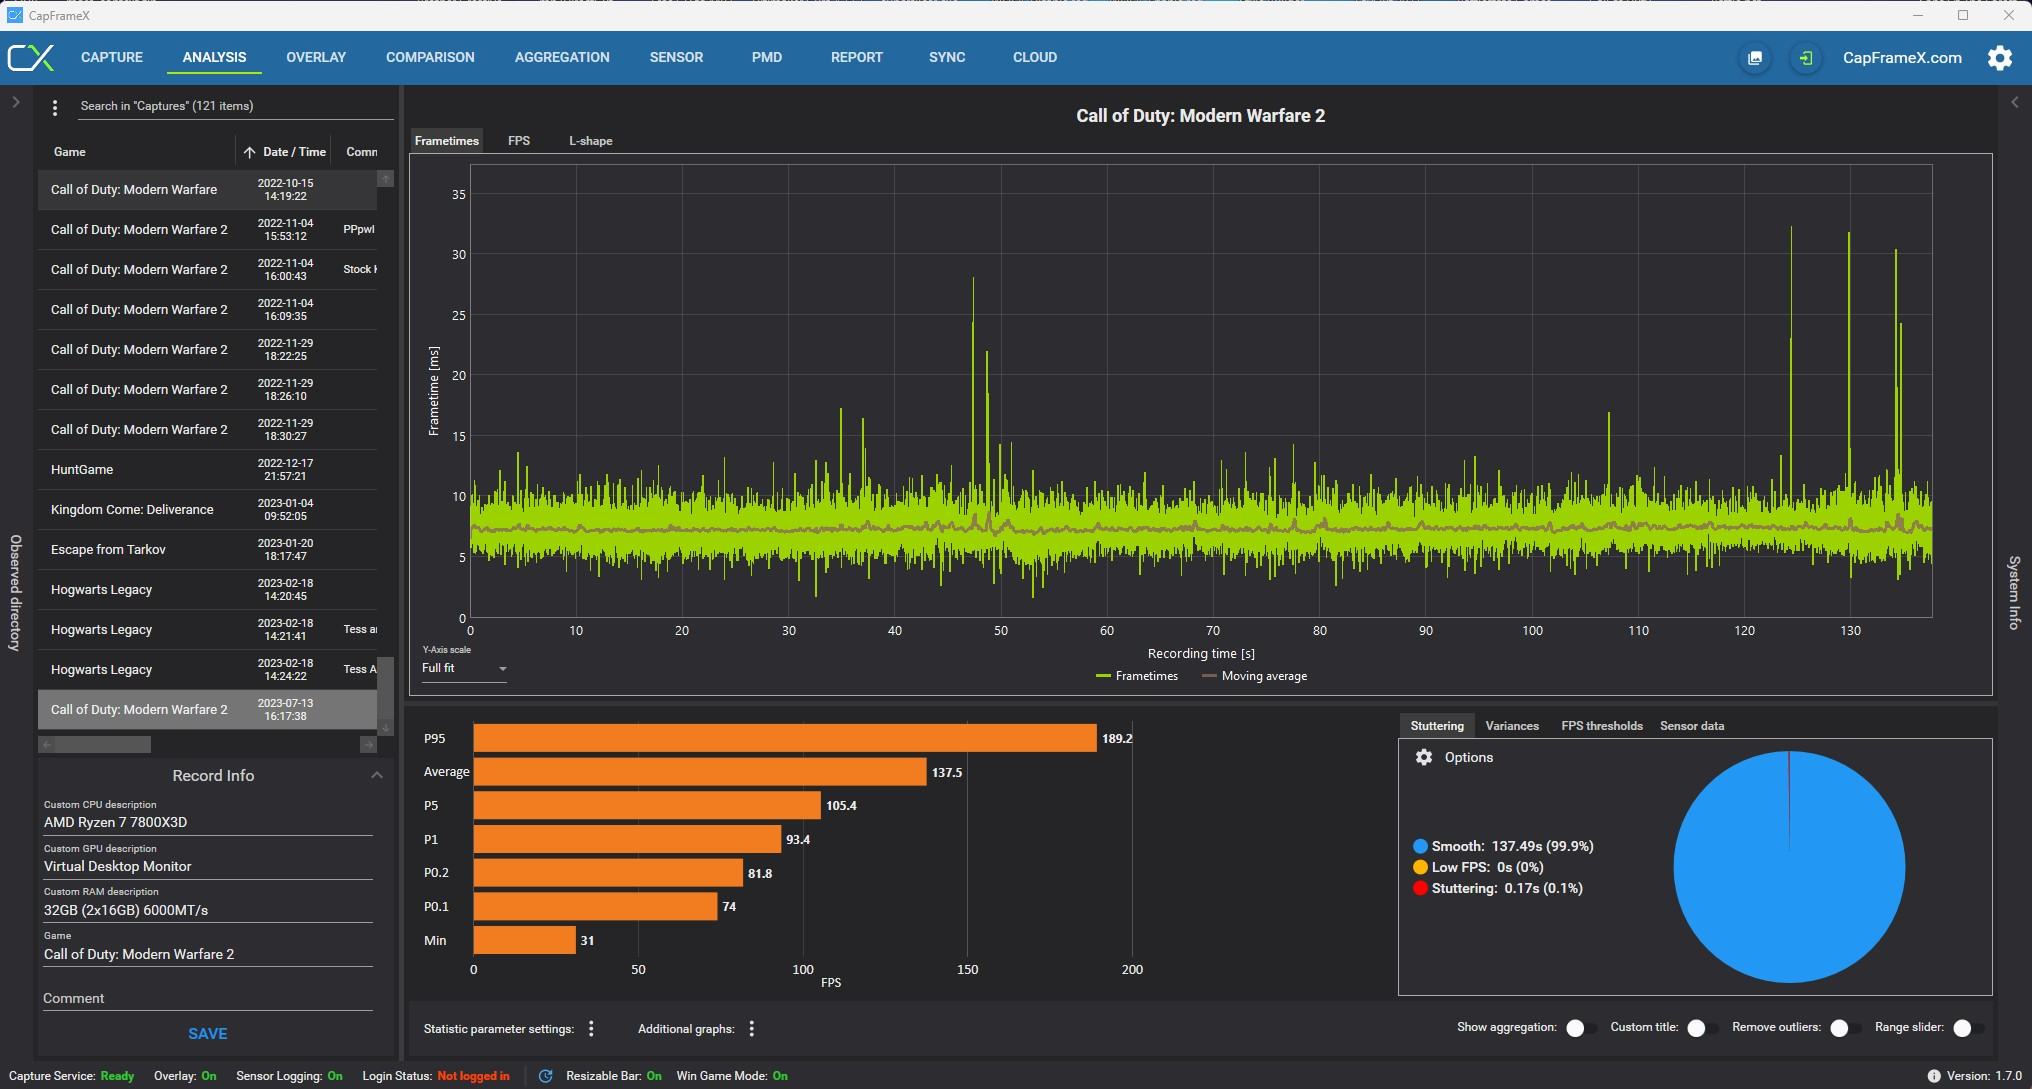Go to the SYNC tab
Viewport: 2032px width, 1089px height.
tap(947, 57)
